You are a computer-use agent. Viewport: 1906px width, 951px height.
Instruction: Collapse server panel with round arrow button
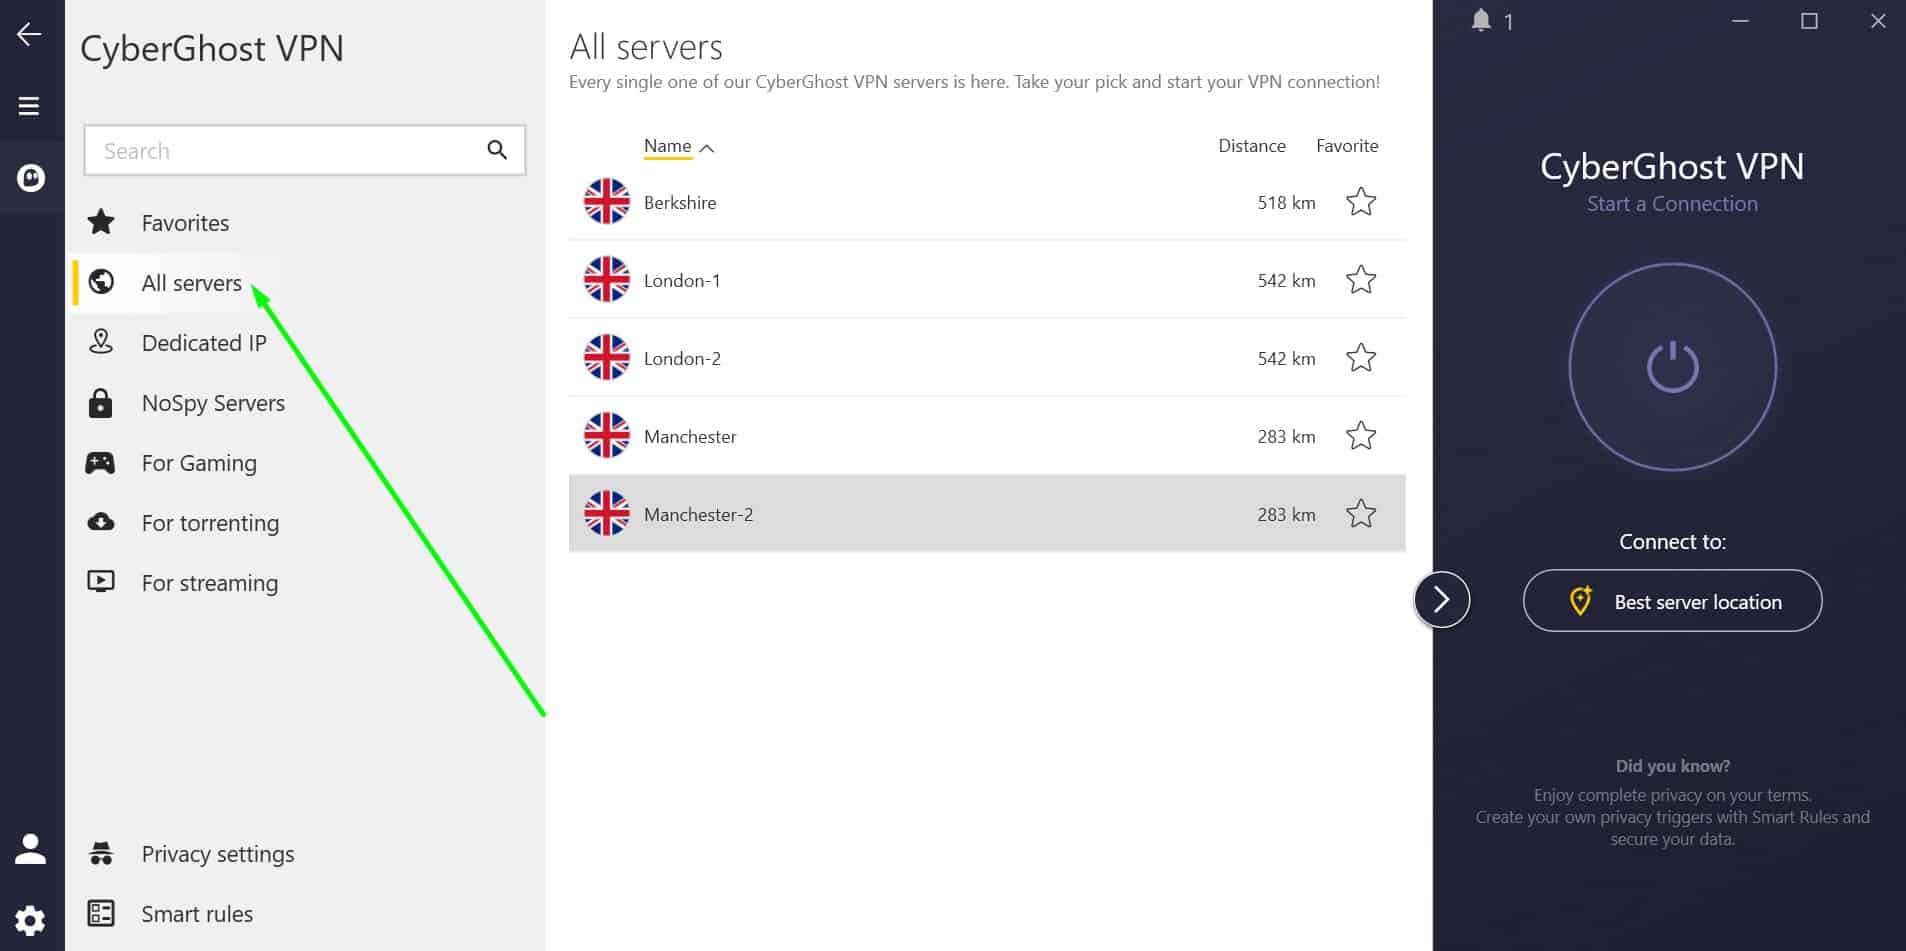click(x=1441, y=600)
